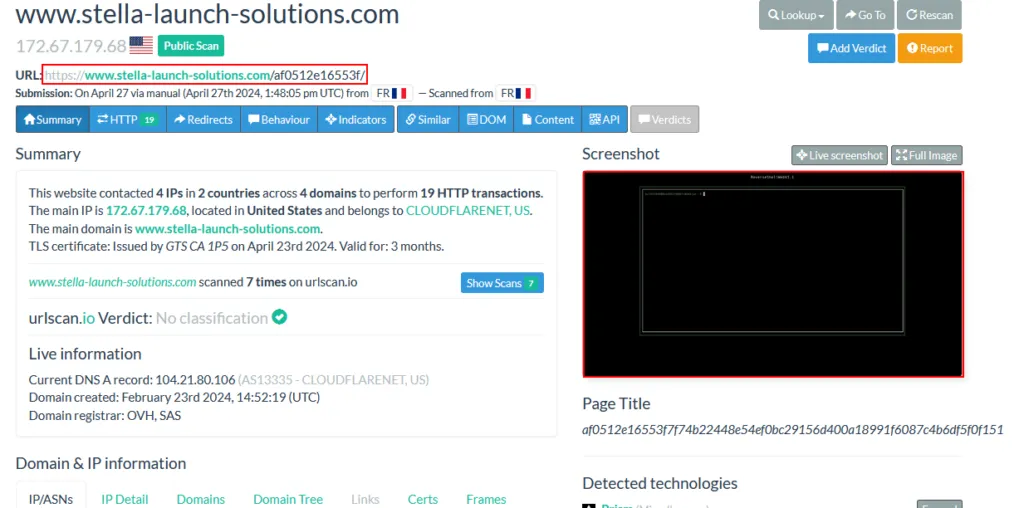1024x508 pixels.
Task: Open the Full Image view
Action: tap(926, 155)
